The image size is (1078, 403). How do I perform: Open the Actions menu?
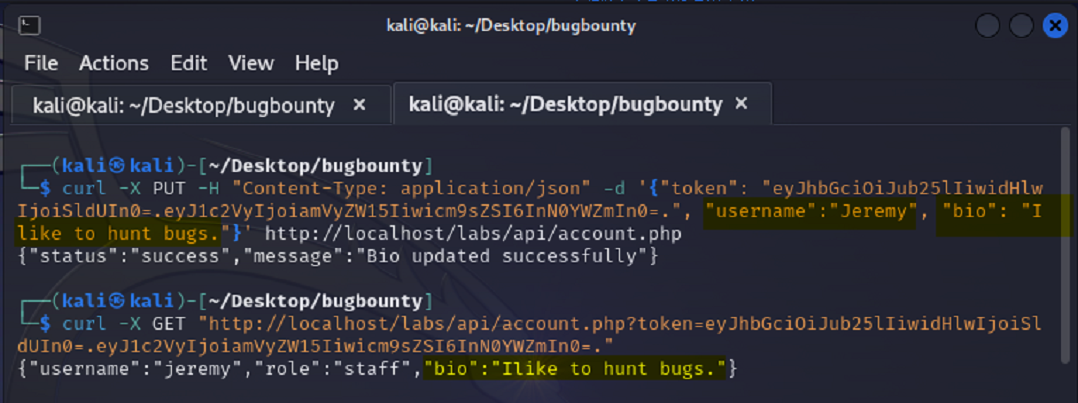pyautogui.click(x=113, y=63)
